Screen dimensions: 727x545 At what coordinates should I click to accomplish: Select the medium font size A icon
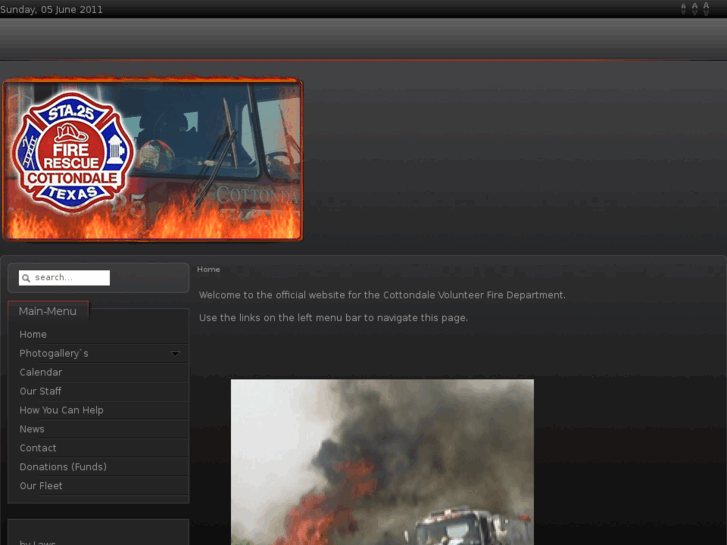coord(695,9)
